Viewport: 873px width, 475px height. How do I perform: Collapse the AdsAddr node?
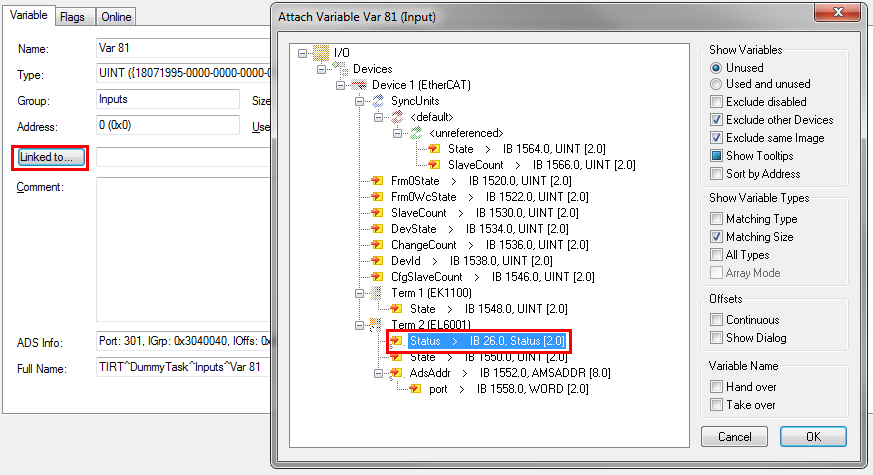point(378,373)
